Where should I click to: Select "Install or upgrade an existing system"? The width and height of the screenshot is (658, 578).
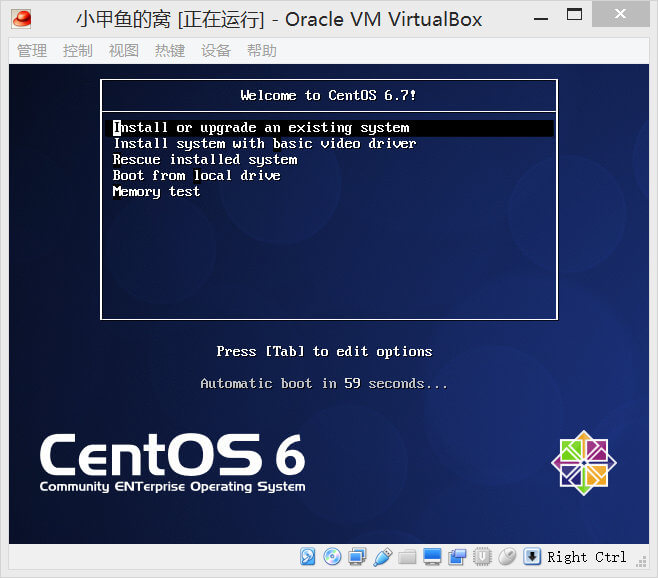261,128
